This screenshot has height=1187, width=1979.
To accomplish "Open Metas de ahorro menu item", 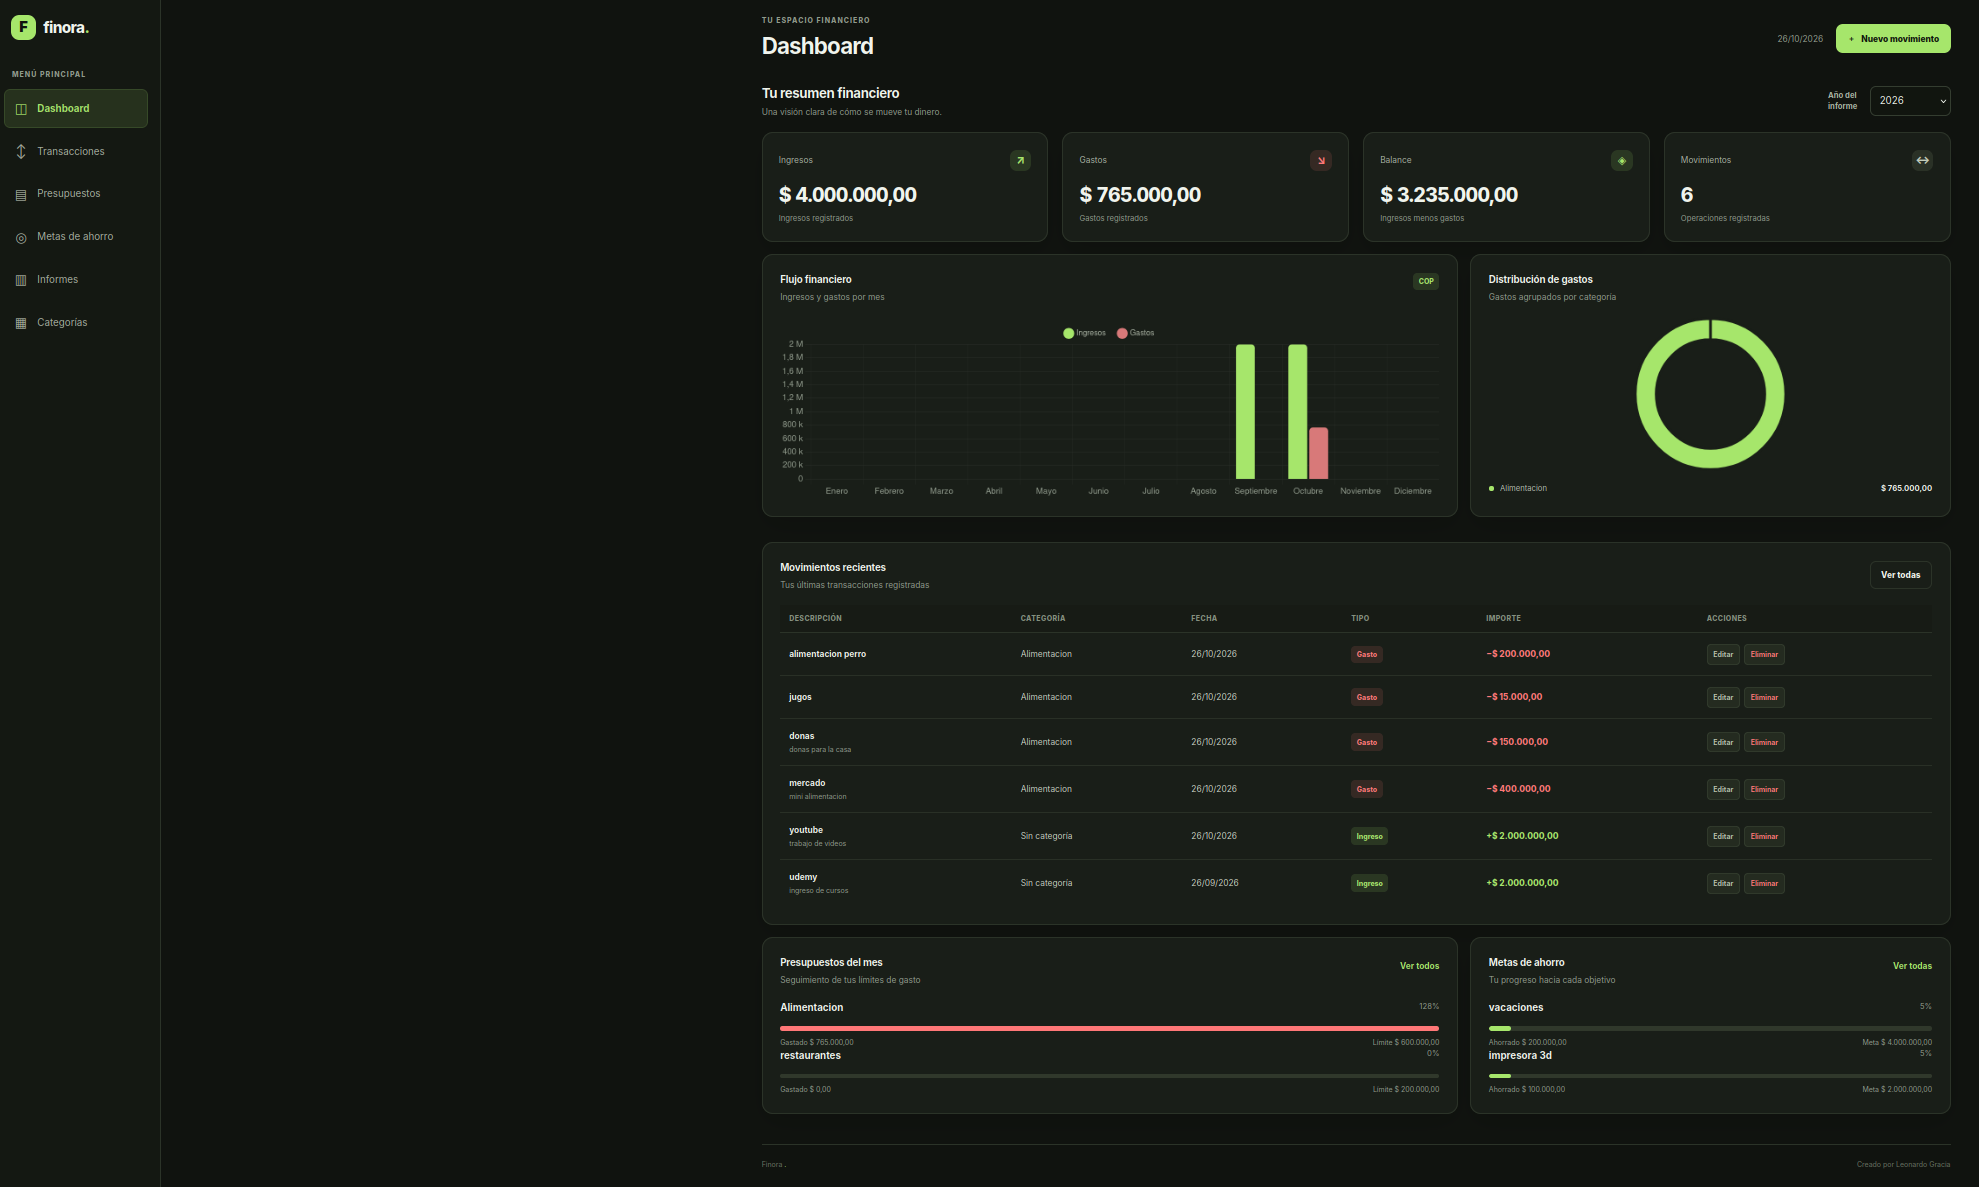I will [76, 237].
